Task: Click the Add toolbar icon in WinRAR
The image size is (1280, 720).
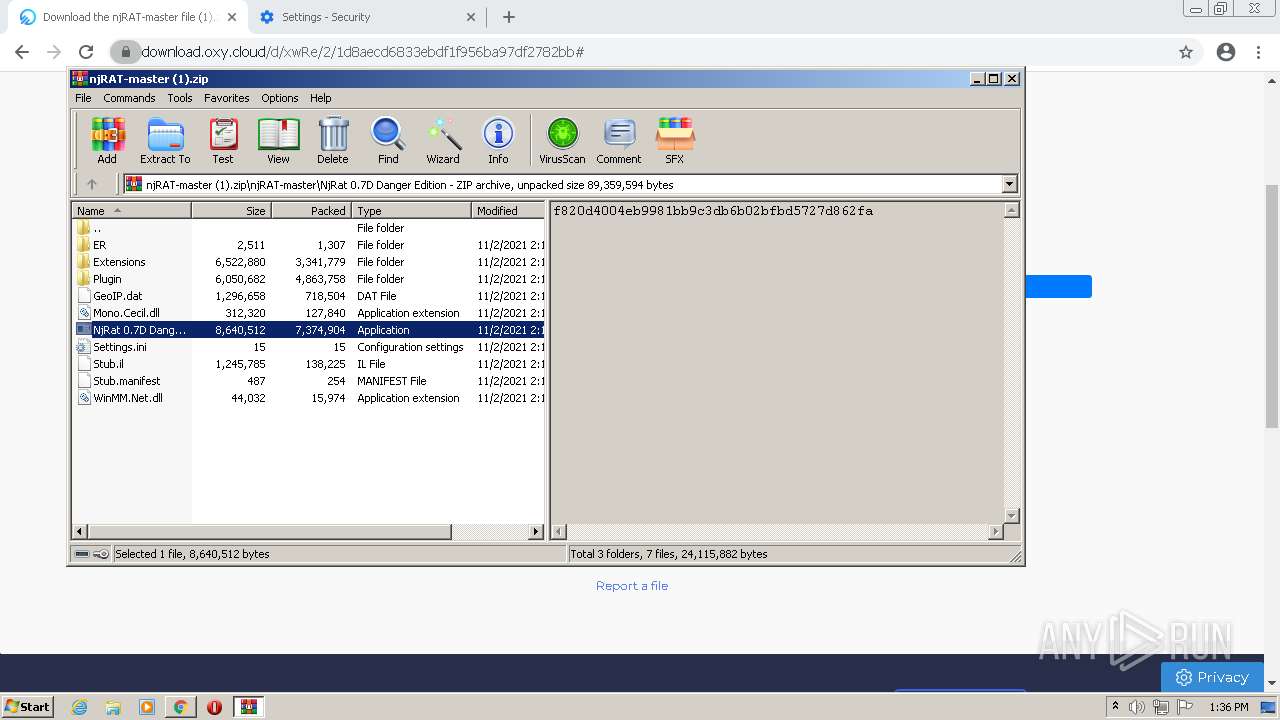Action: click(x=107, y=140)
